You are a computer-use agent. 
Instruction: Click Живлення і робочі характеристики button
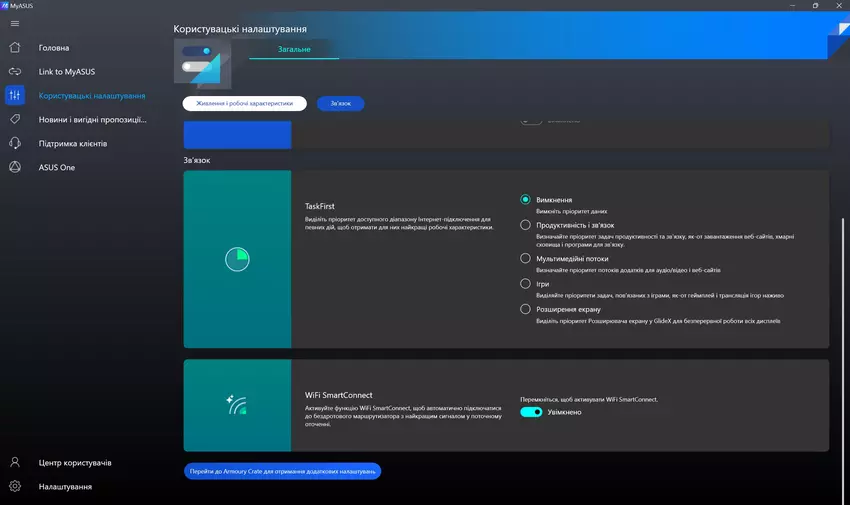[244, 103]
